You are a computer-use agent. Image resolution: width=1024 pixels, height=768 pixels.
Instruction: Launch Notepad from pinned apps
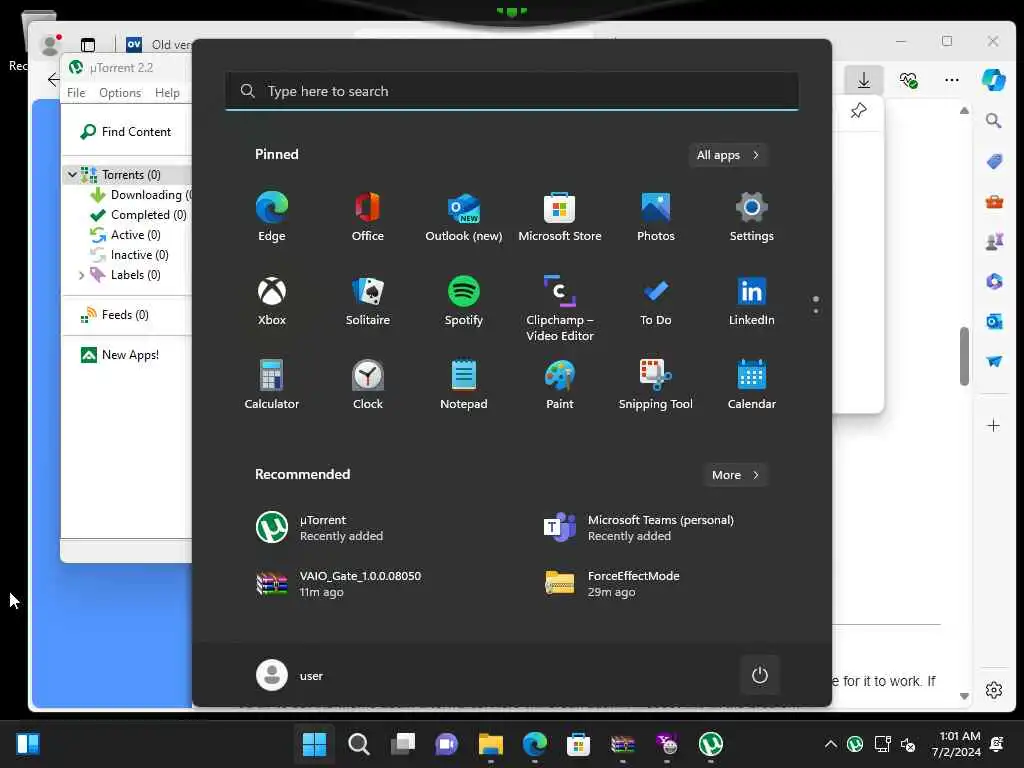464,385
